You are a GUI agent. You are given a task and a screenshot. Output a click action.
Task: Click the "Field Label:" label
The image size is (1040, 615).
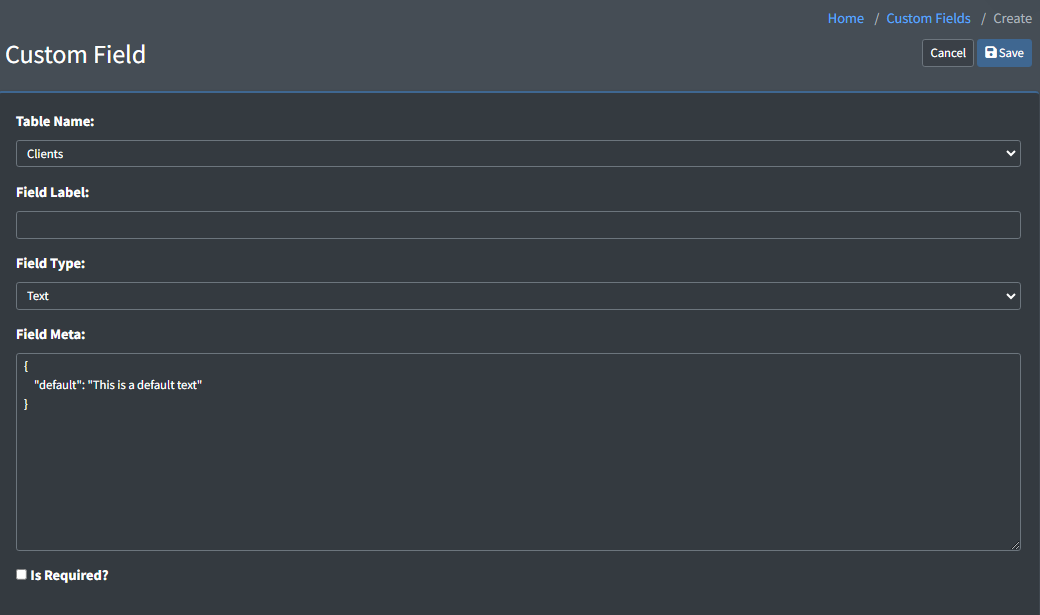pos(53,192)
